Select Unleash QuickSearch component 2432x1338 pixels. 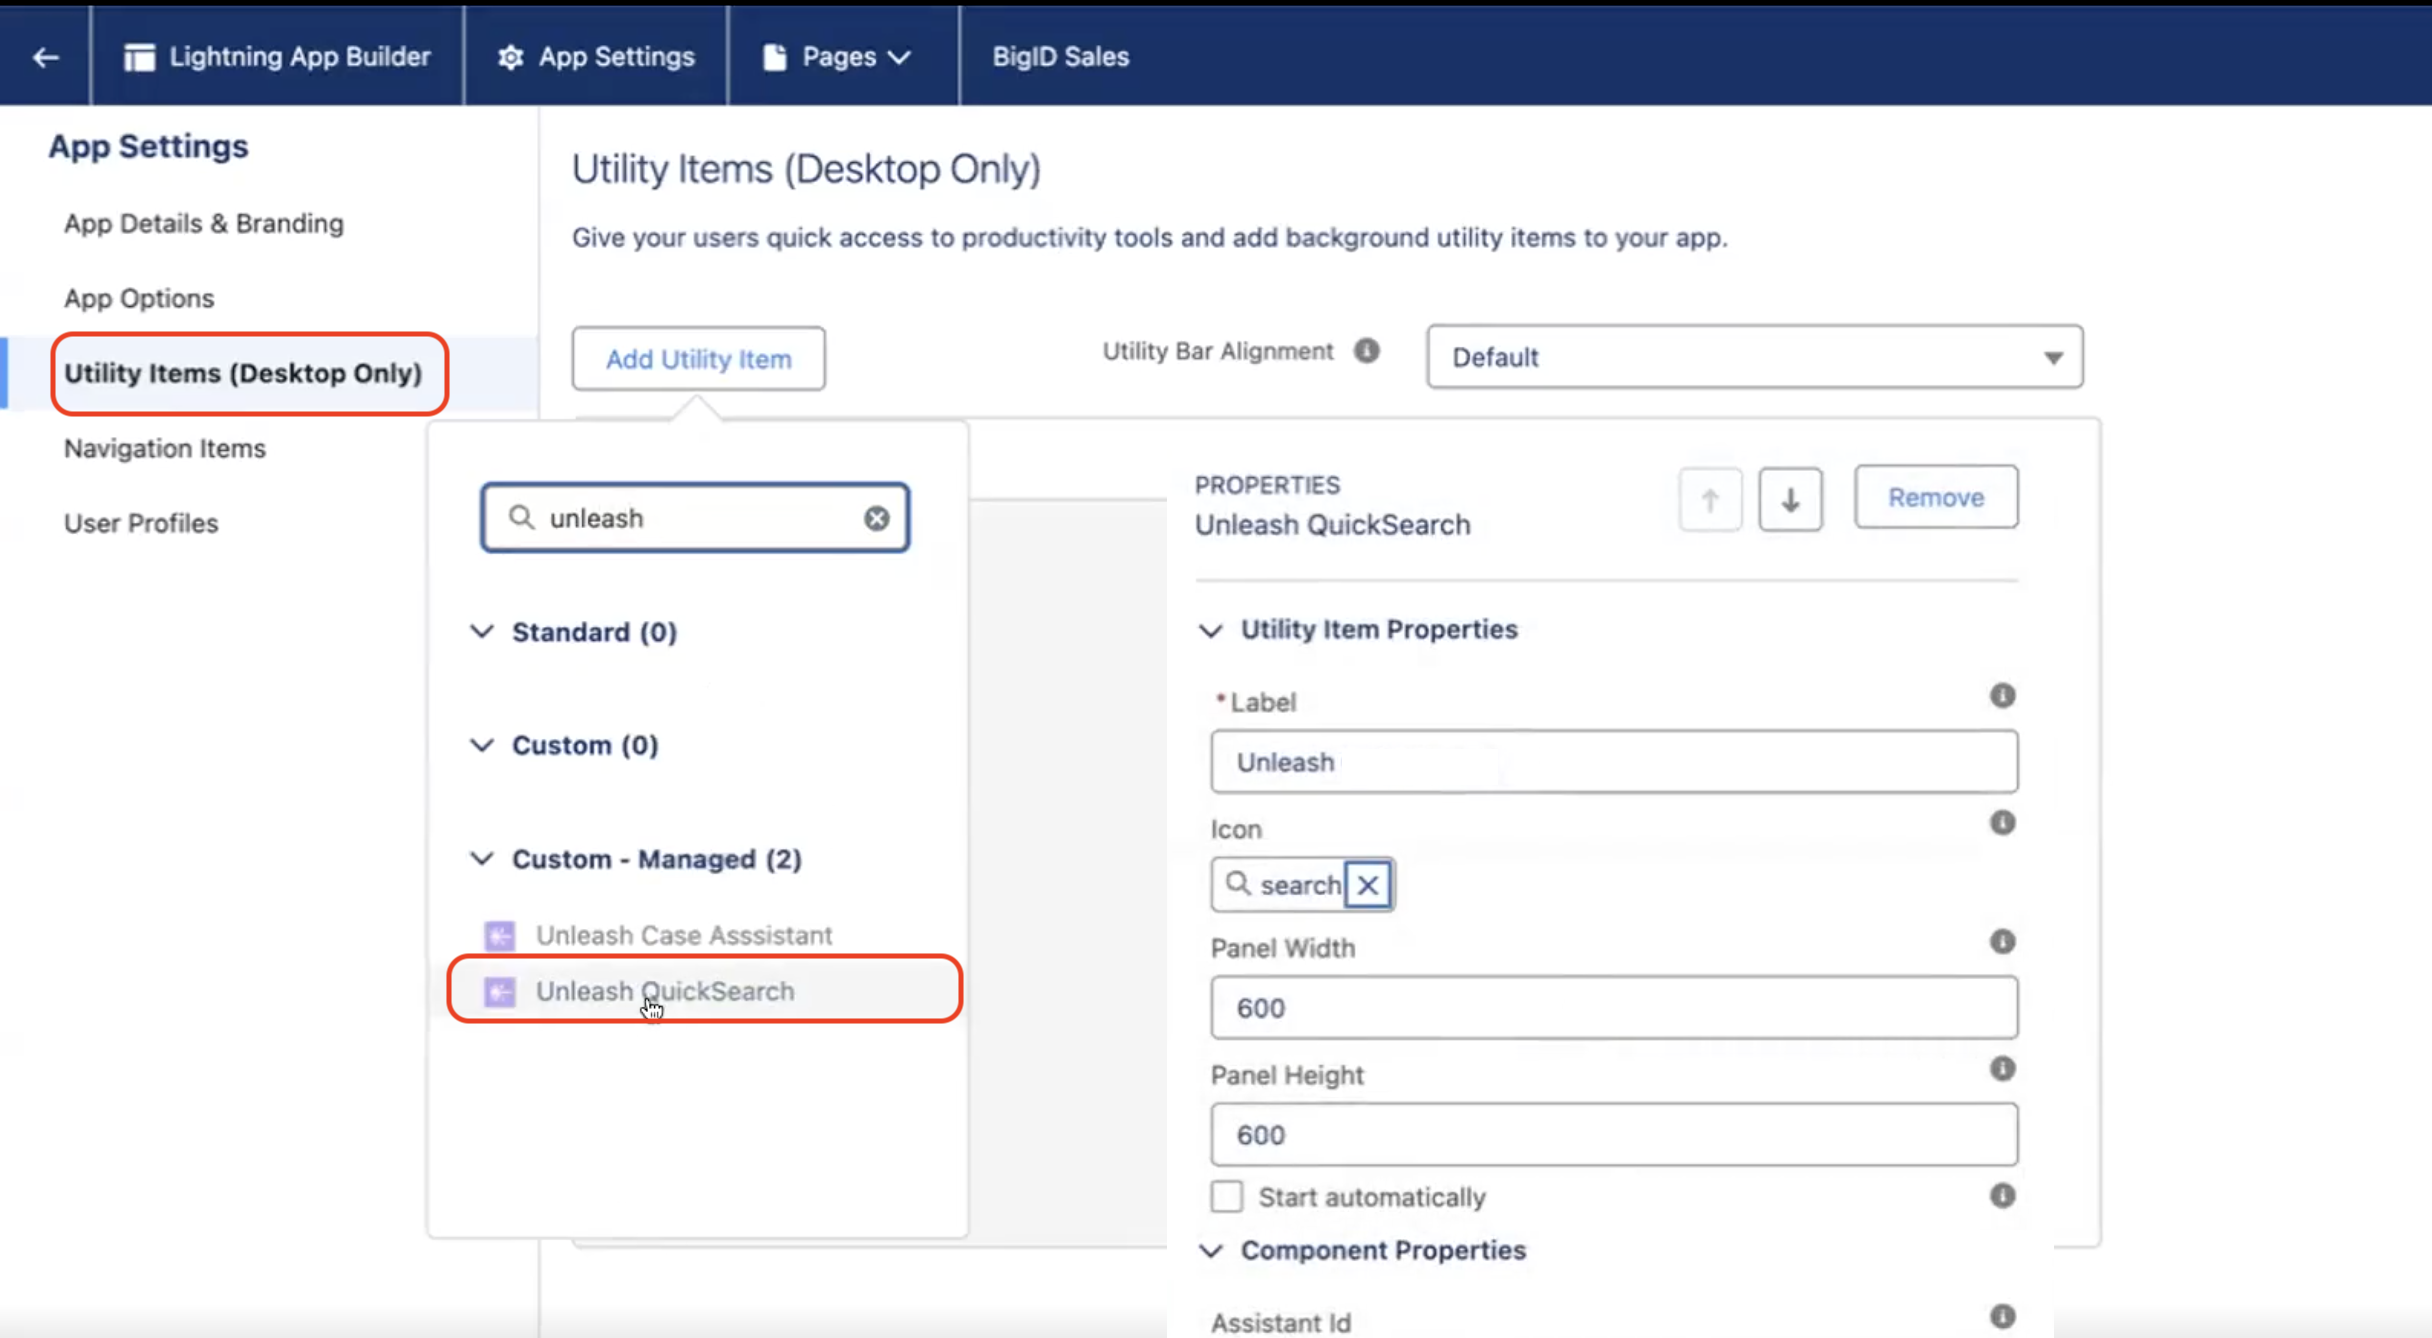665,991
